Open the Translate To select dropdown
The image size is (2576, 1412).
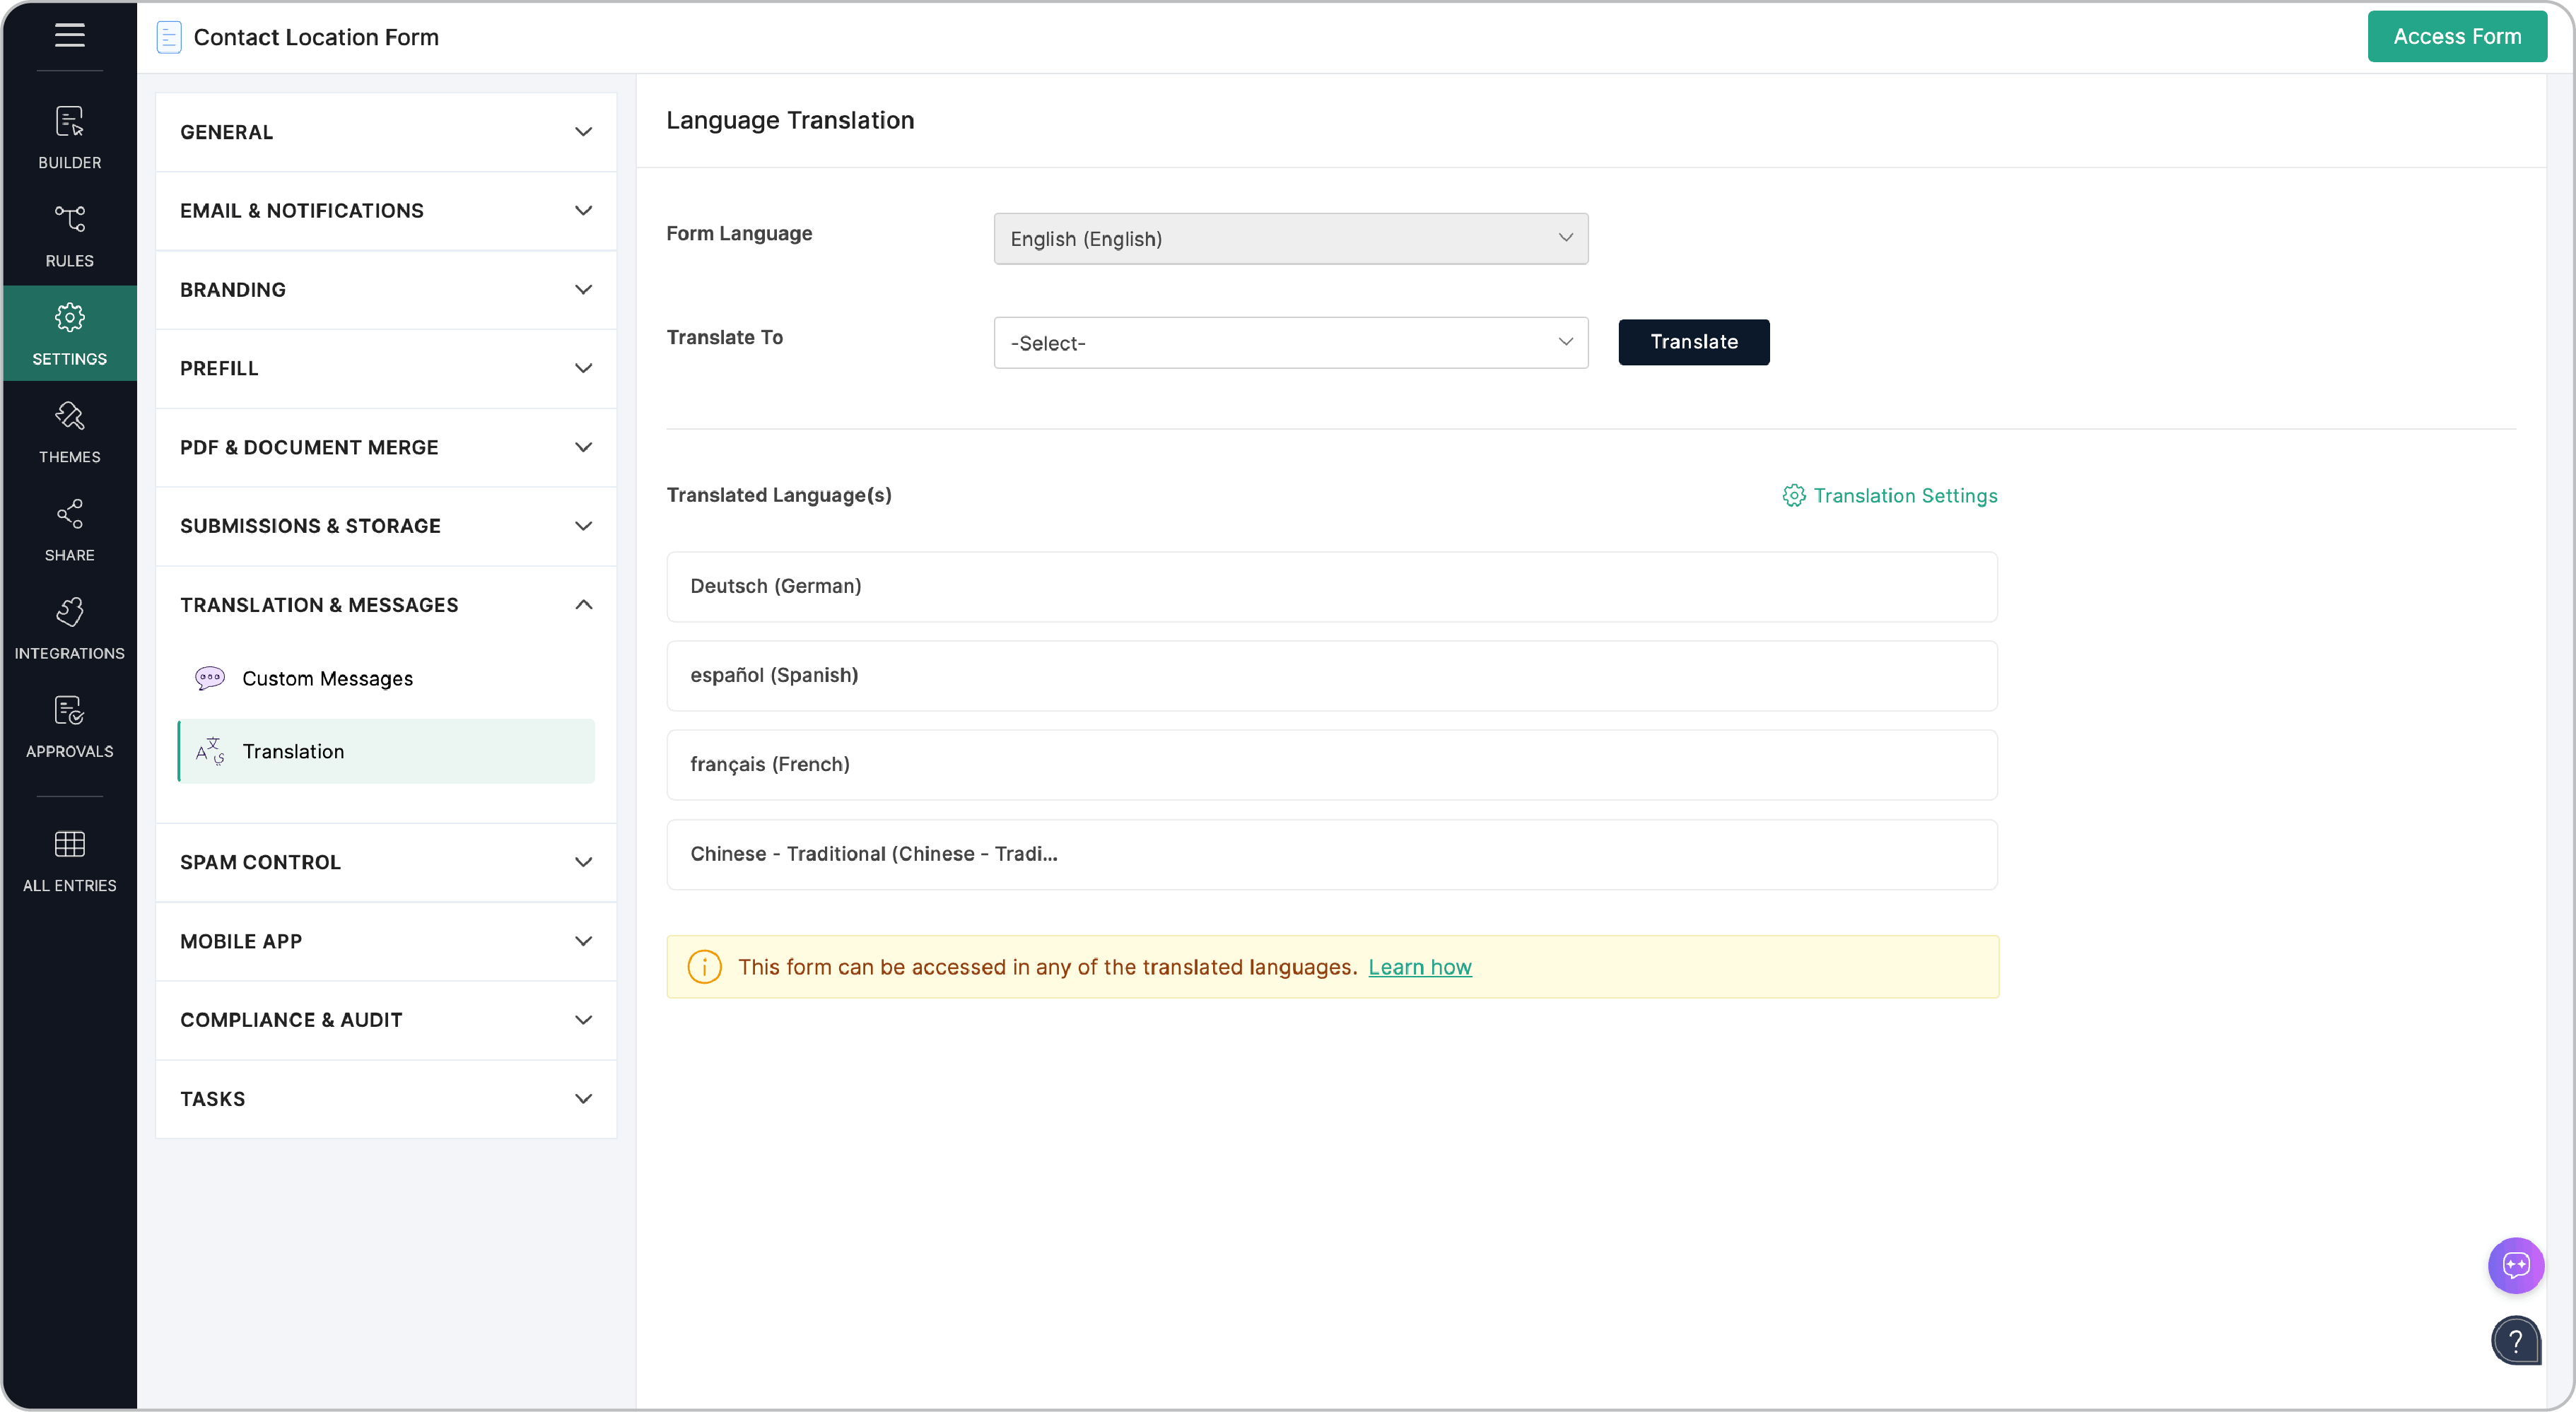[x=1290, y=342]
